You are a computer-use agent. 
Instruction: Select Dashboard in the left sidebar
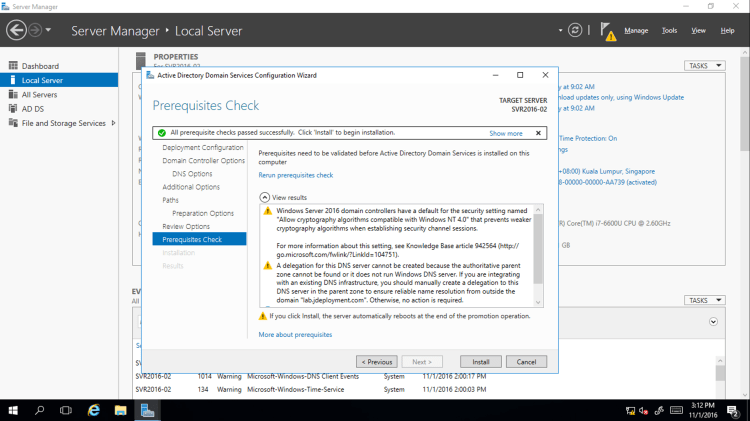[40, 66]
